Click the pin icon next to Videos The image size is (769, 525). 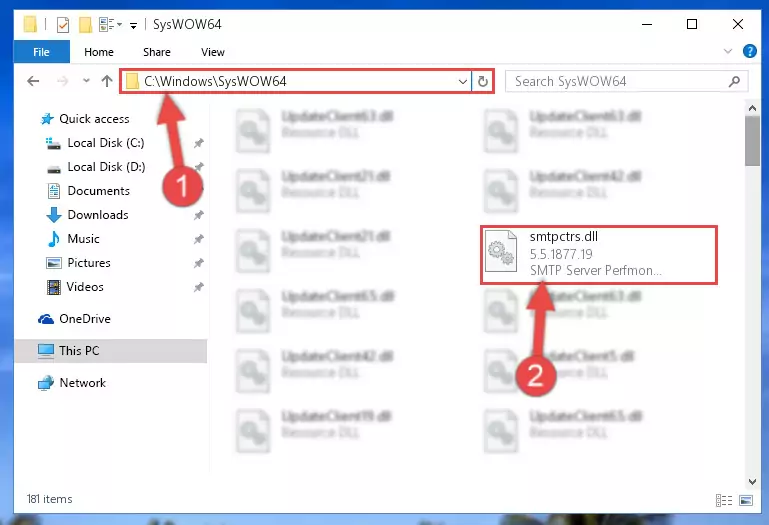click(199, 288)
